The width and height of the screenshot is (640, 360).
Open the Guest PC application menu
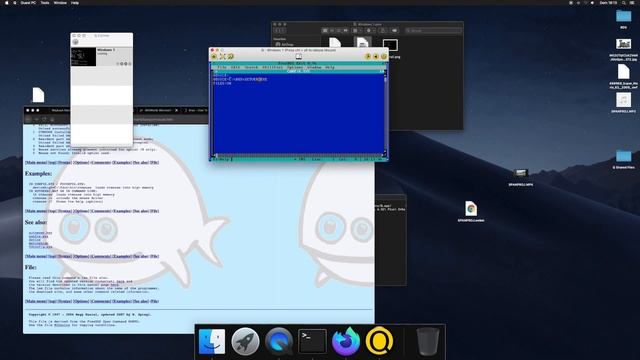tap(28, 2)
